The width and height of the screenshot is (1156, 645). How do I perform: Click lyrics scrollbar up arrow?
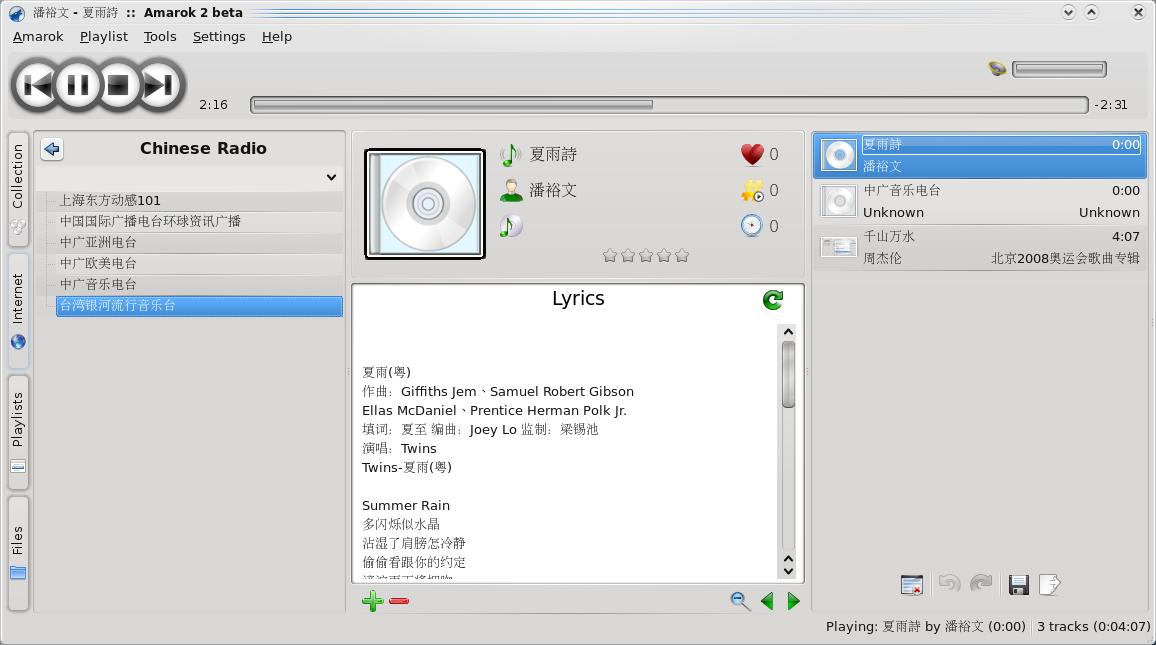[788, 332]
